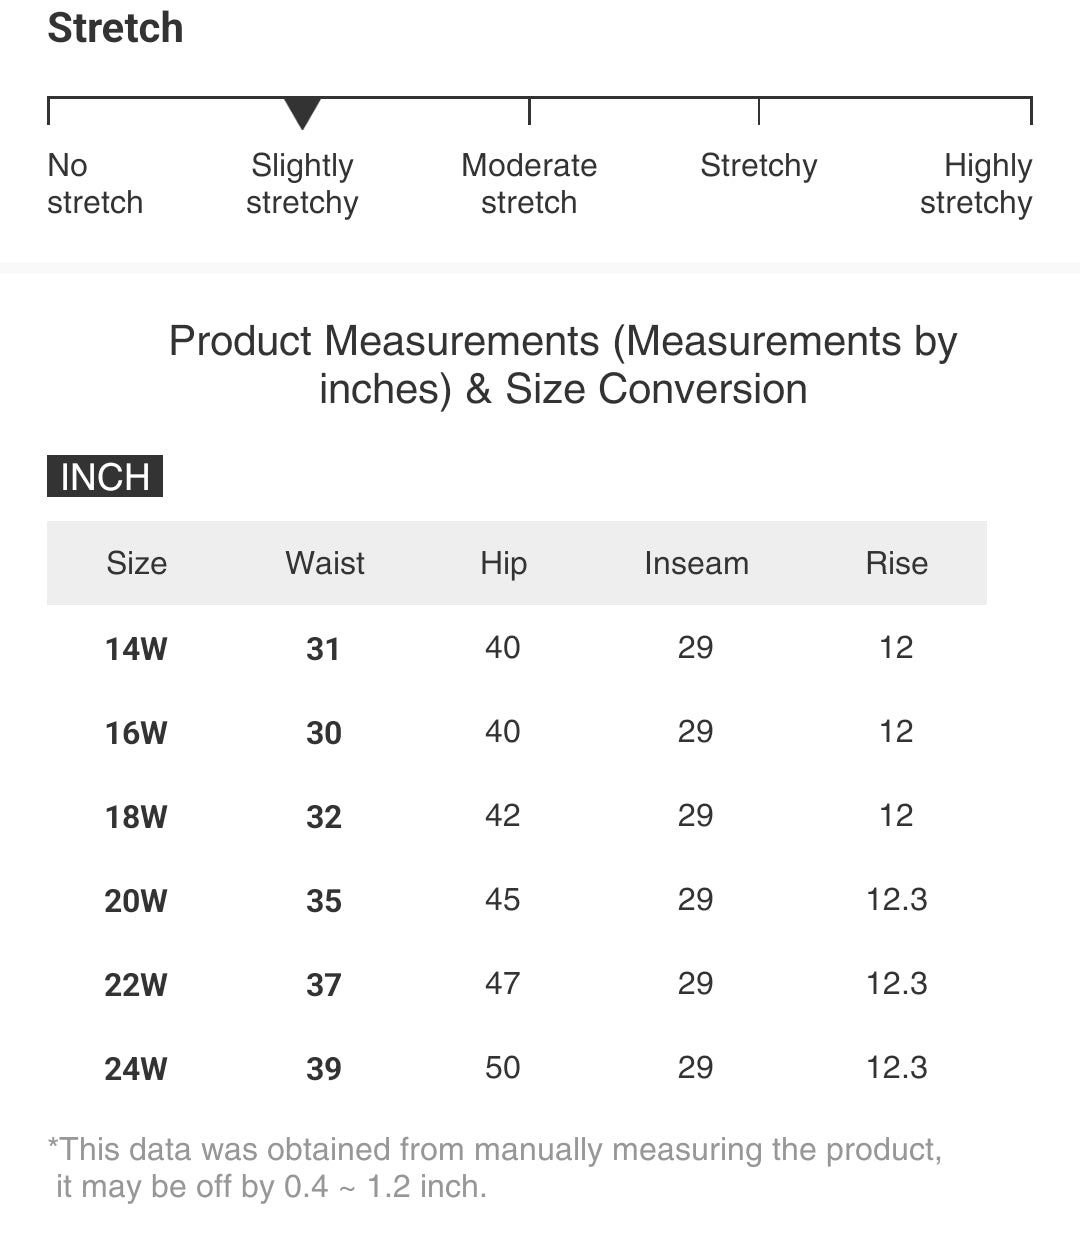Click the Slightly stretchy label
Screen dimensions: 1080x1239
click(302, 184)
